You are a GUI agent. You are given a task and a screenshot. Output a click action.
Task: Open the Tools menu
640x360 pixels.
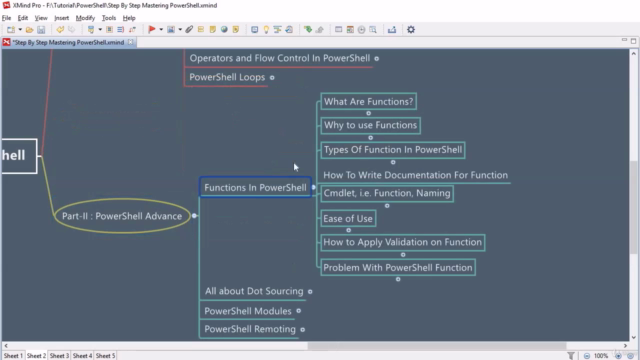(x=109, y=18)
